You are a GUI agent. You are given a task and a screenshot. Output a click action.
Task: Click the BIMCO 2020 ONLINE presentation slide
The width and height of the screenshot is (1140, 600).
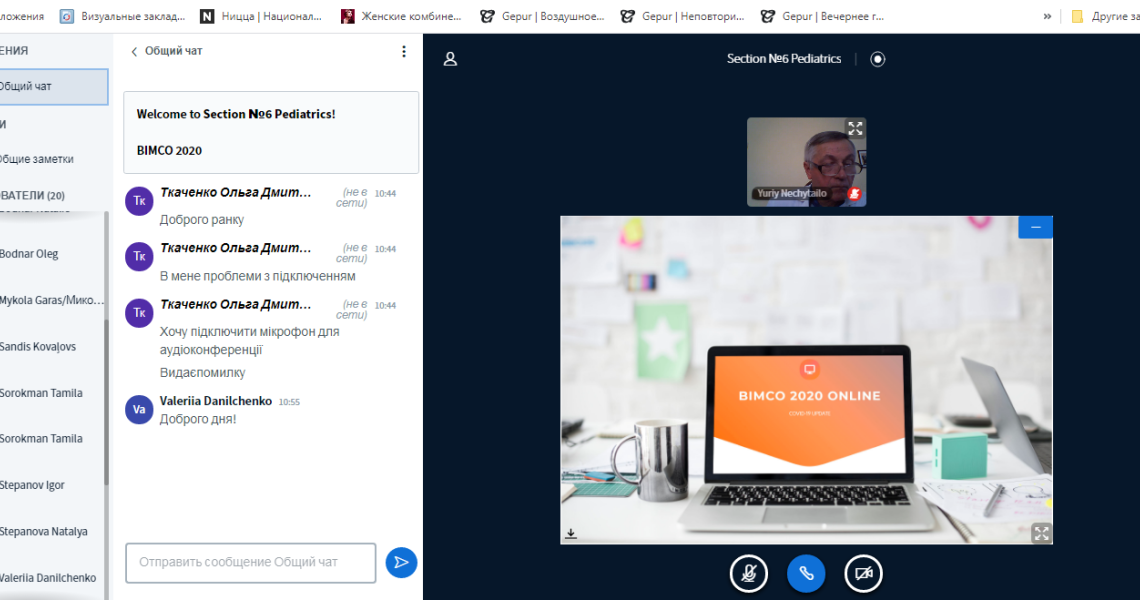(x=806, y=380)
